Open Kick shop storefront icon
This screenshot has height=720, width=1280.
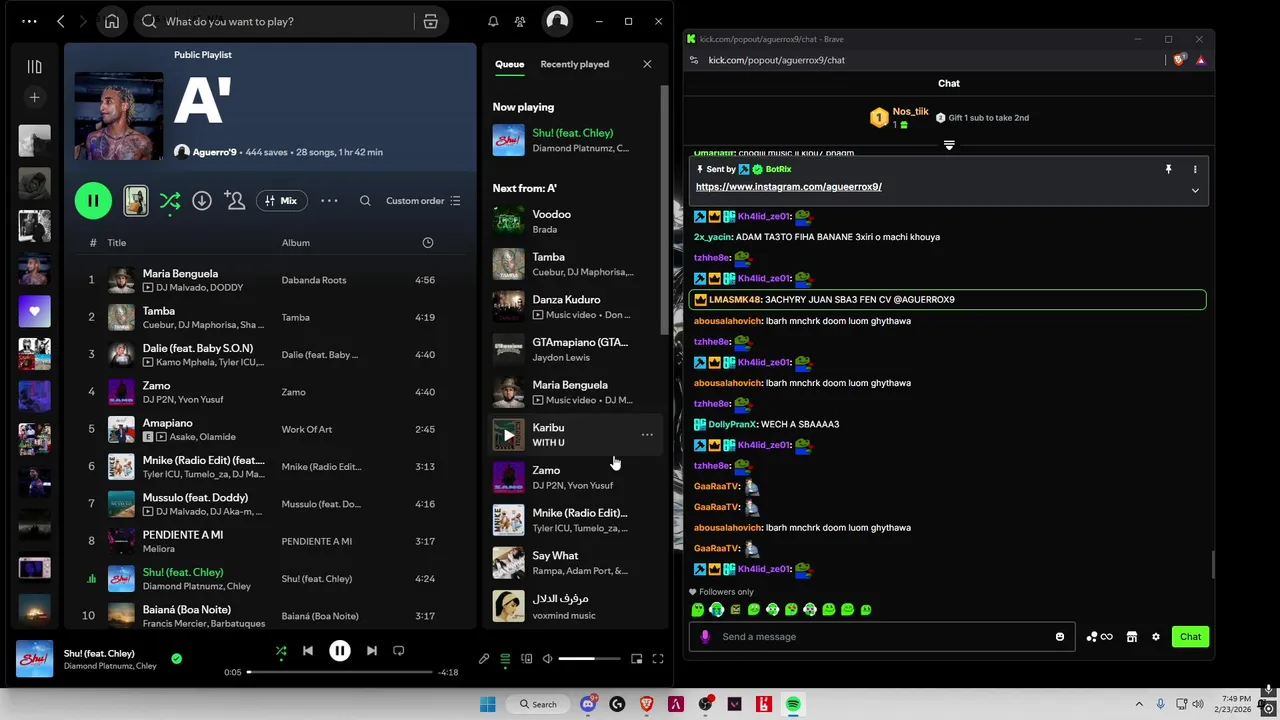(x=1132, y=637)
